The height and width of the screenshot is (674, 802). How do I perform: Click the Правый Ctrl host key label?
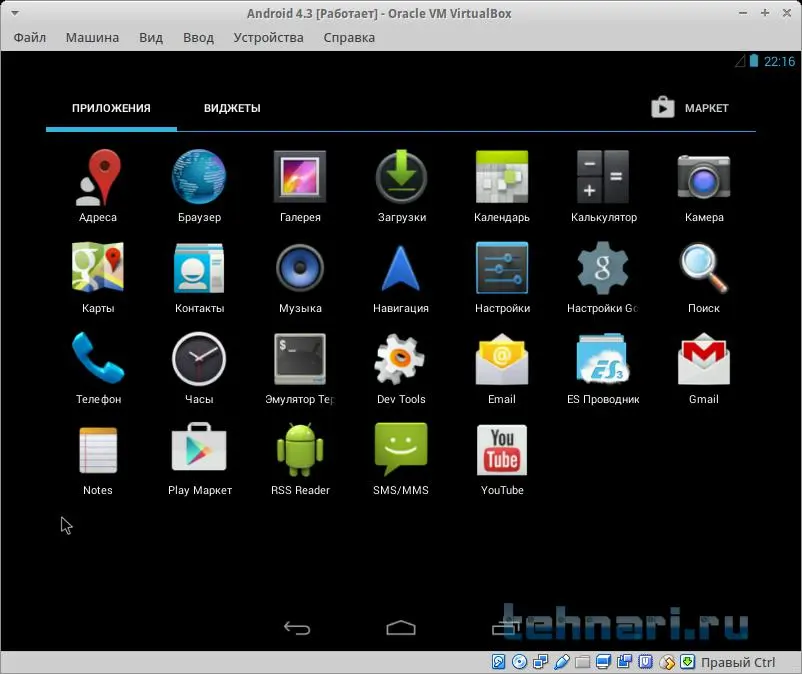tap(738, 662)
